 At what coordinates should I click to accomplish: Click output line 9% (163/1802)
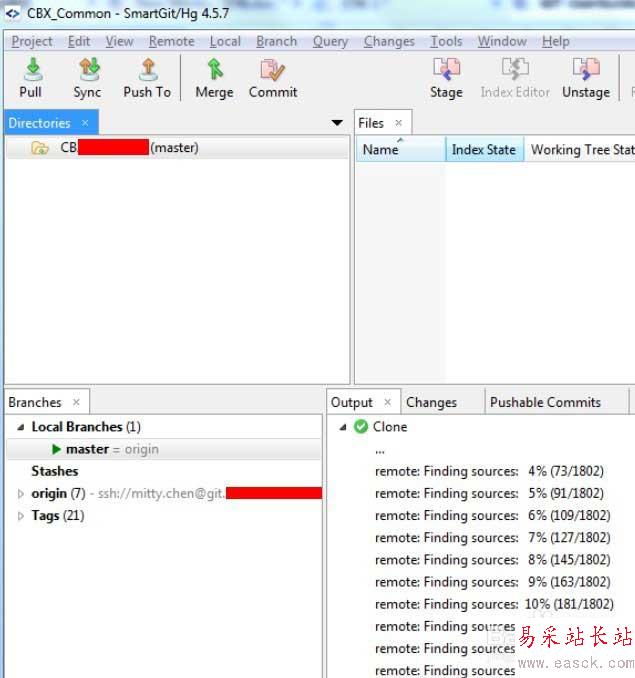(x=493, y=582)
